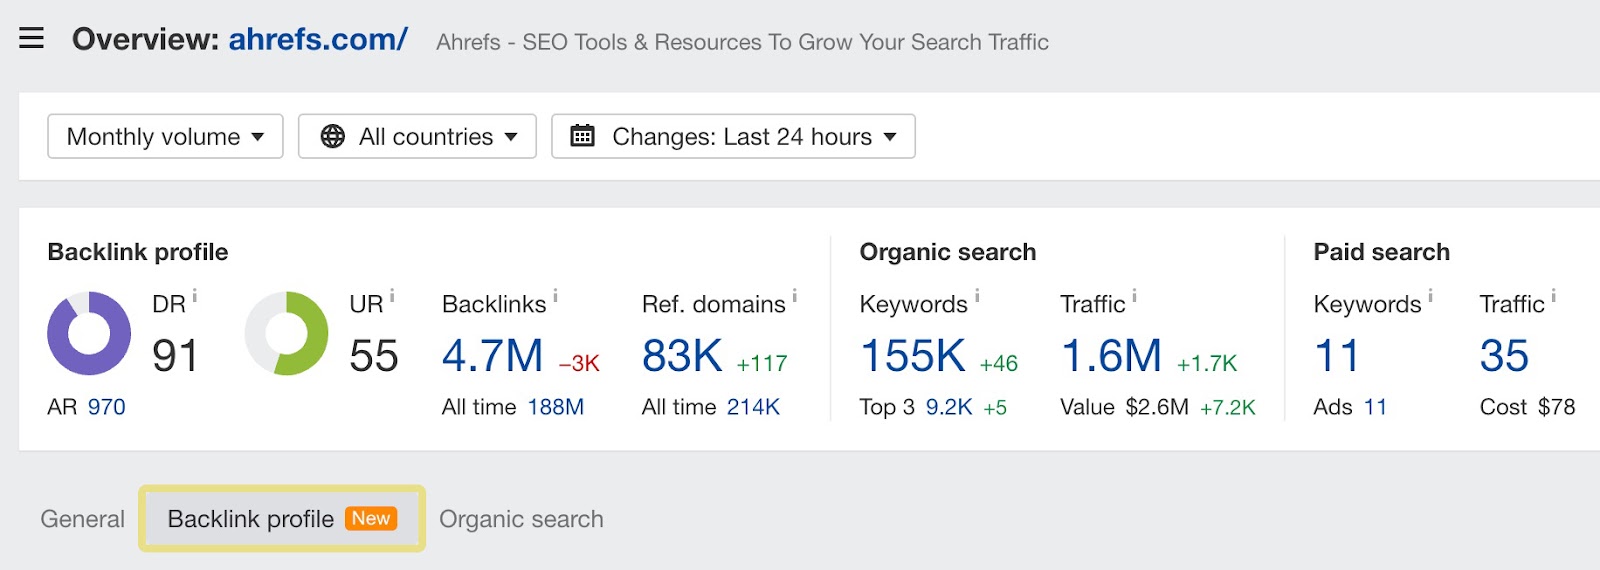
Task: Click the info icon beside Paid Keywords
Action: [x=1431, y=296]
